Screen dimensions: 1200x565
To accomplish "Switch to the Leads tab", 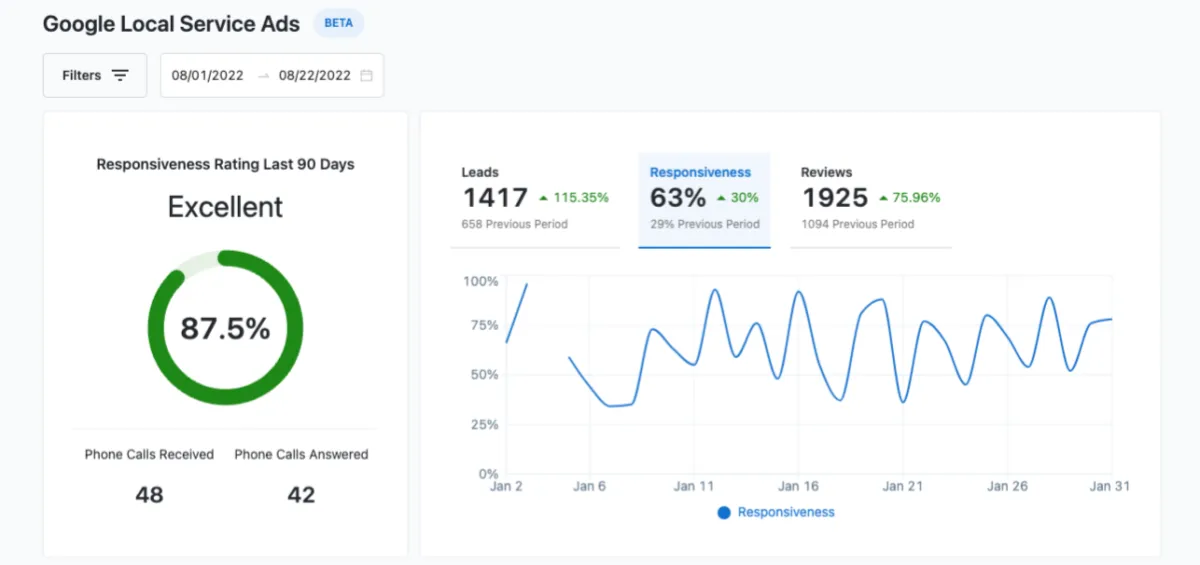I will (535, 200).
